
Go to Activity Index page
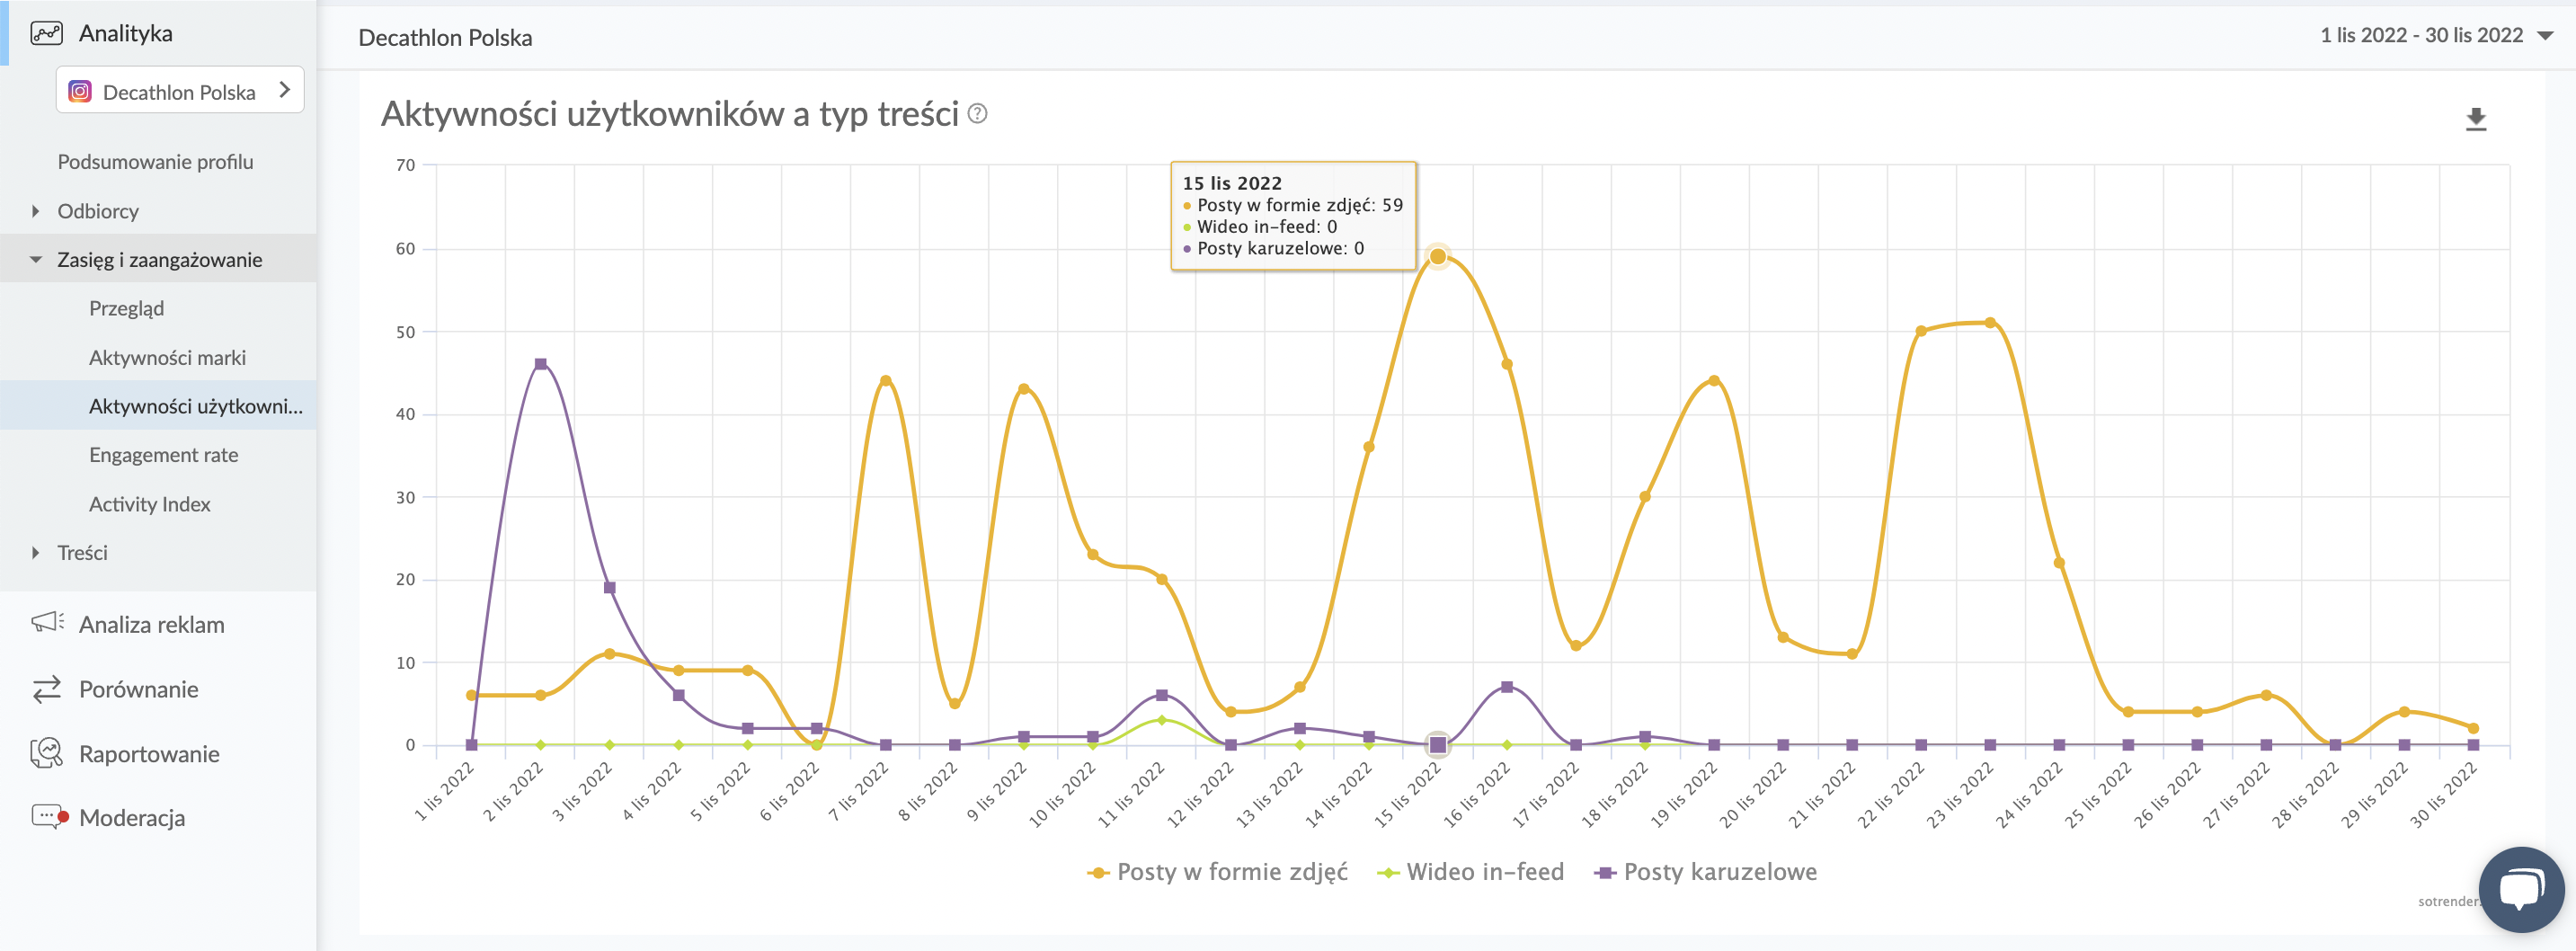coord(149,504)
